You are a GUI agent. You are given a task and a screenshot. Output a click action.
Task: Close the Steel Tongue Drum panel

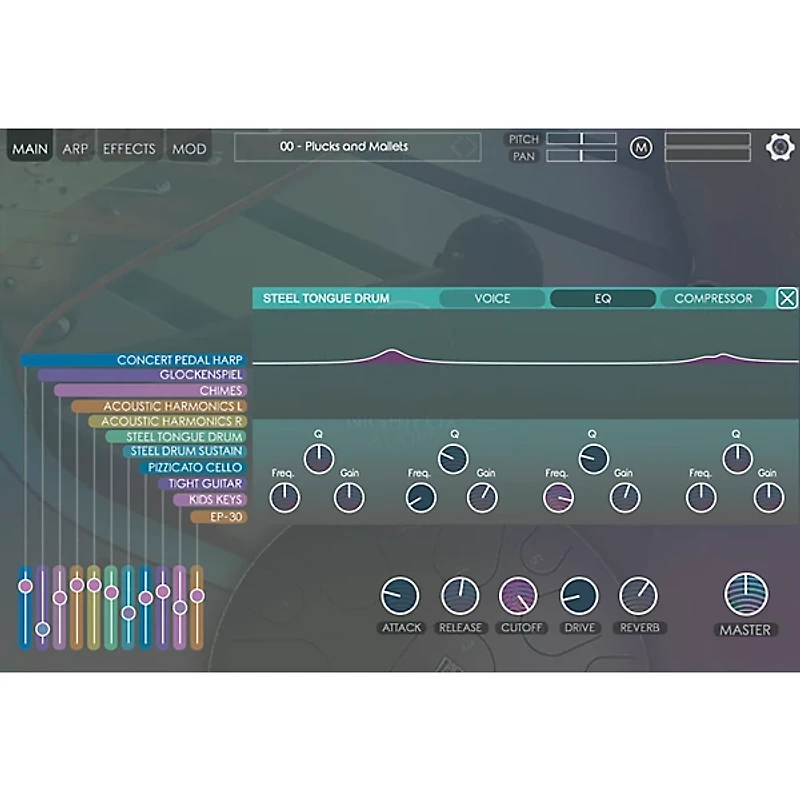787,298
